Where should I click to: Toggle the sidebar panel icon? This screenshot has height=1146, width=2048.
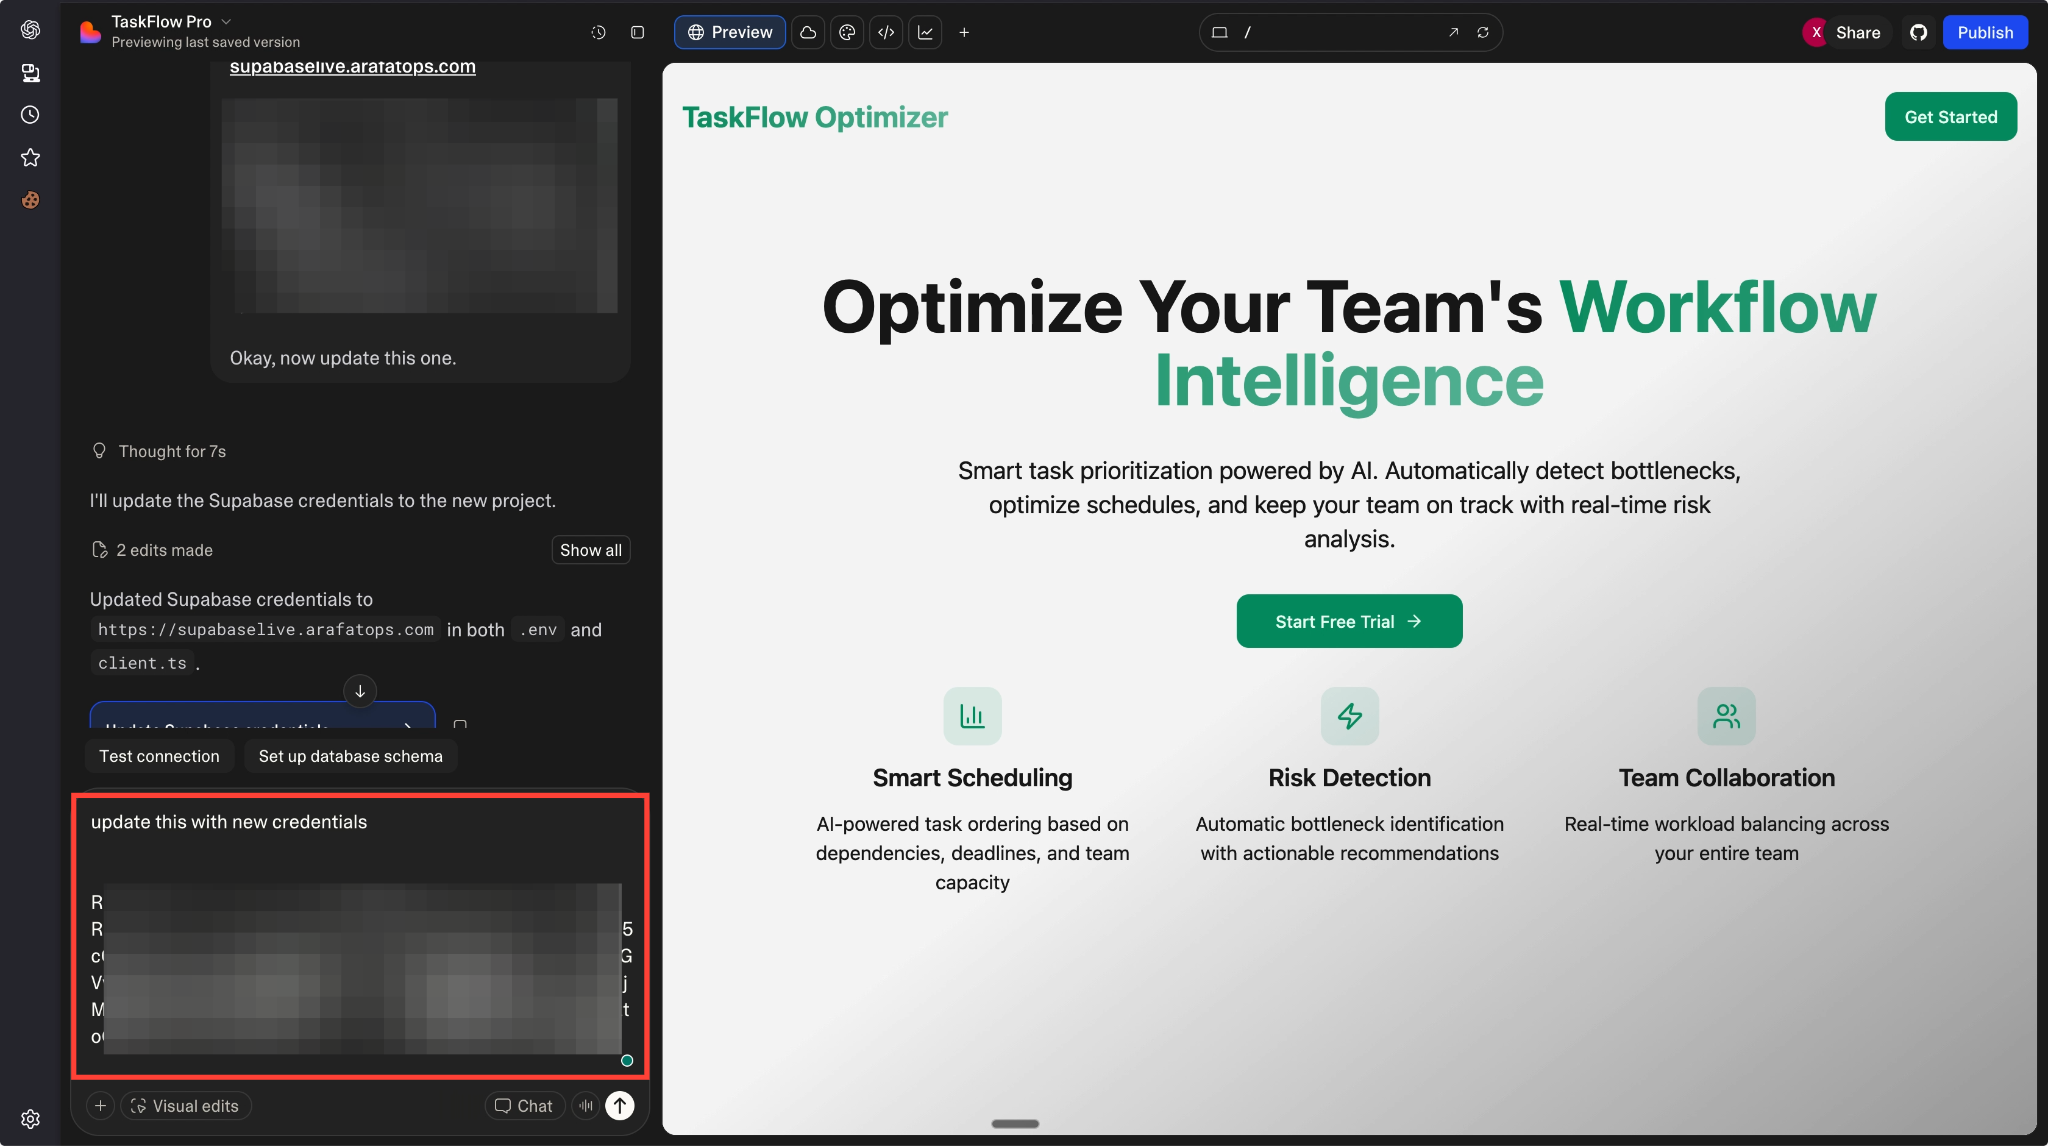tap(637, 32)
